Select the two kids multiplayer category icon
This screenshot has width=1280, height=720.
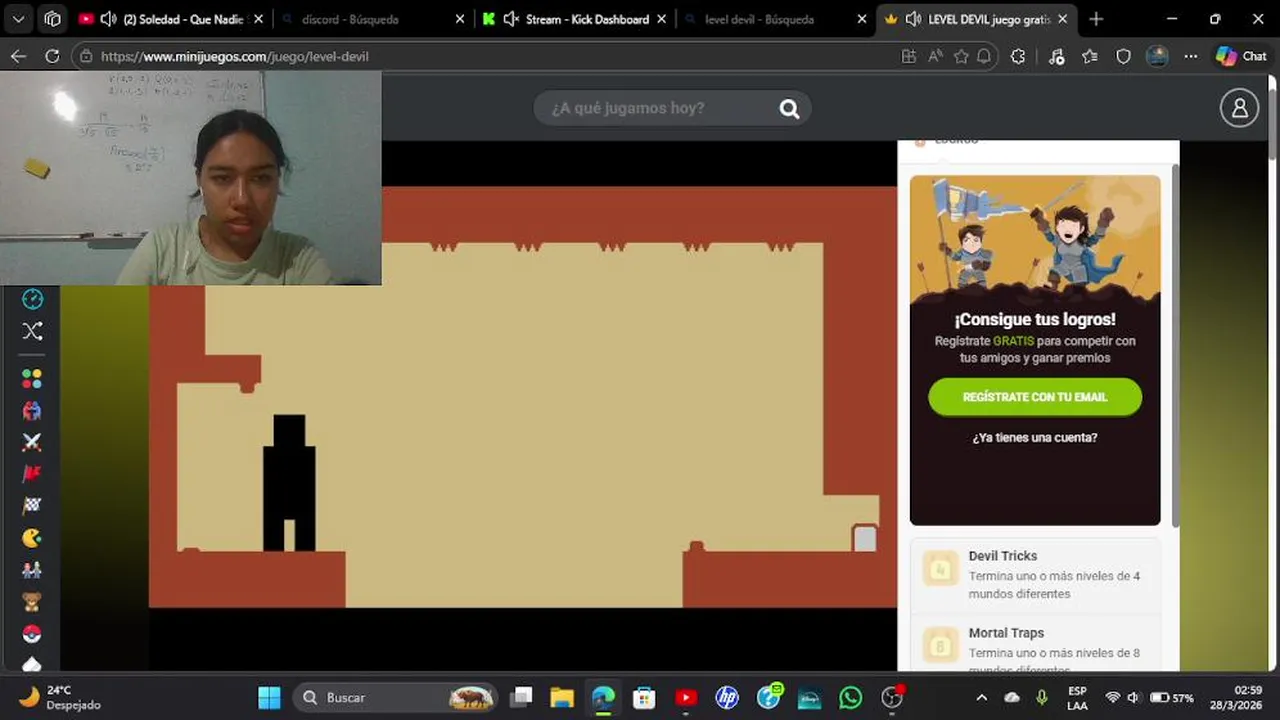(32, 570)
